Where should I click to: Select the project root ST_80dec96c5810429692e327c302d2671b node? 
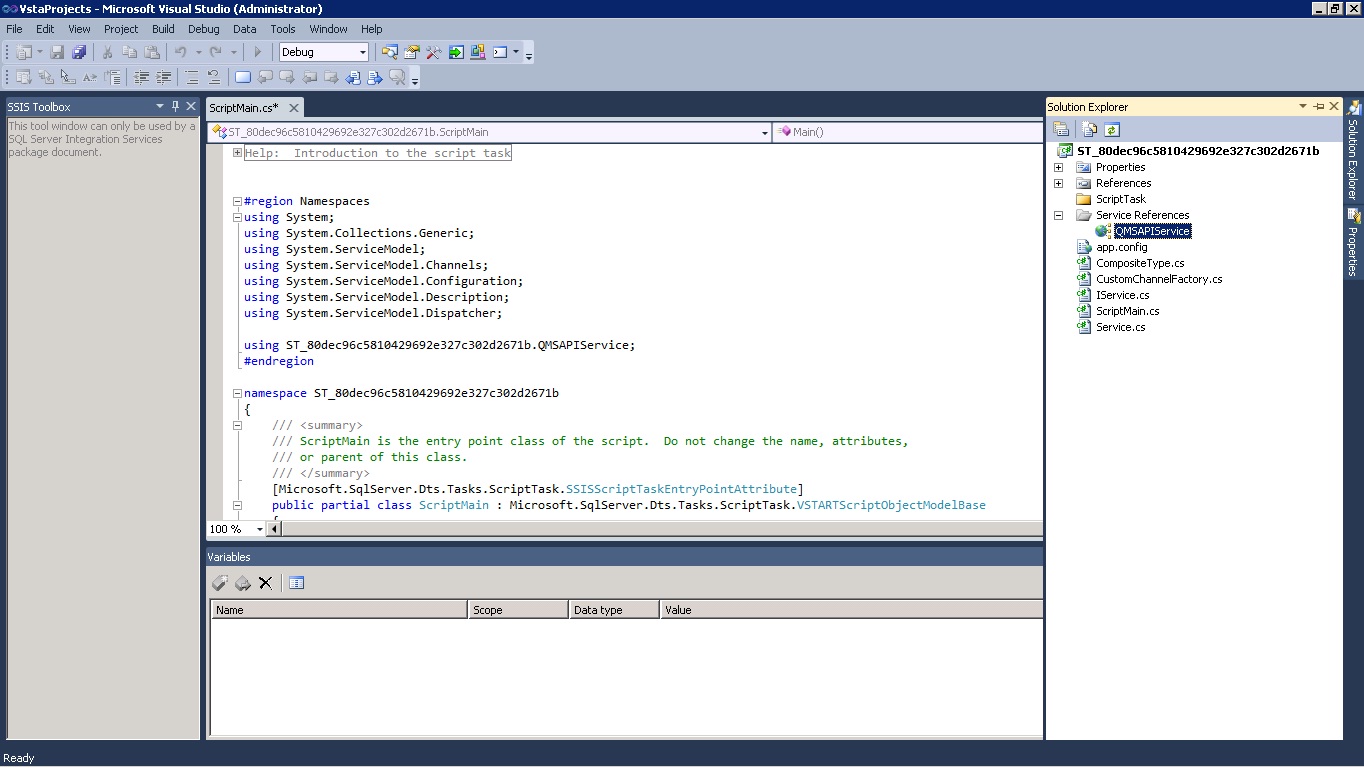[x=1198, y=151]
